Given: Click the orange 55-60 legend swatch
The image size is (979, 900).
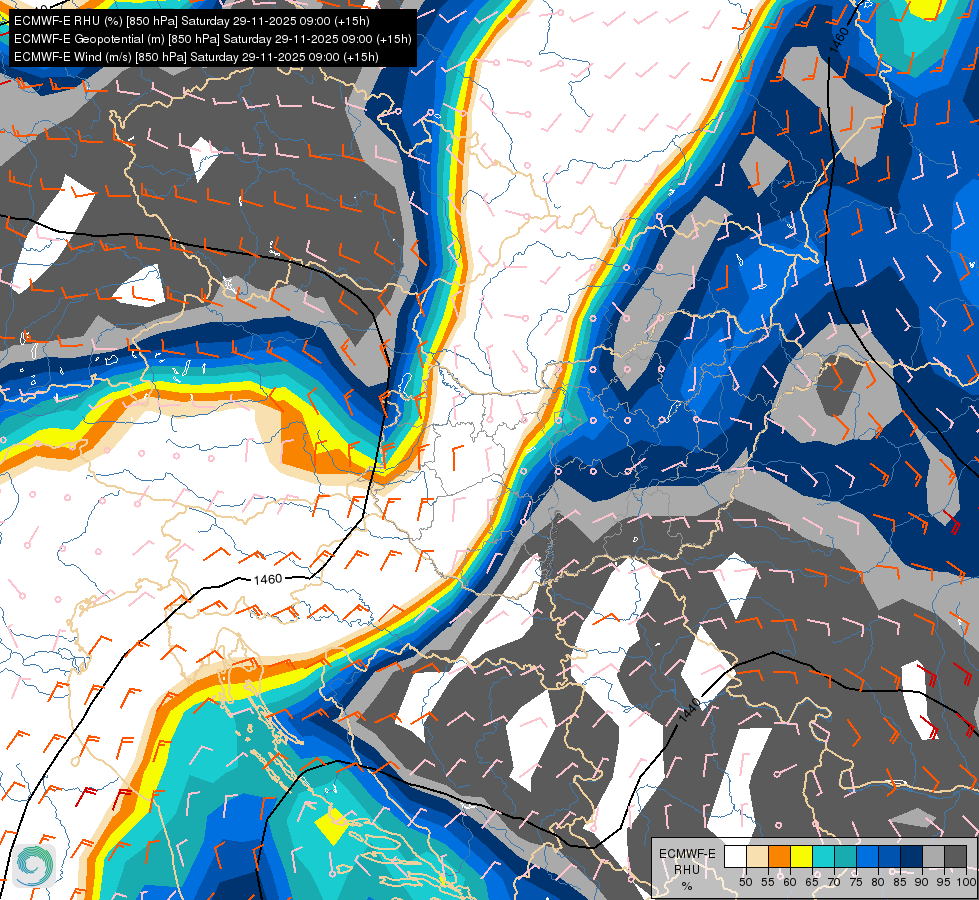Looking at the screenshot, I should 779,856.
